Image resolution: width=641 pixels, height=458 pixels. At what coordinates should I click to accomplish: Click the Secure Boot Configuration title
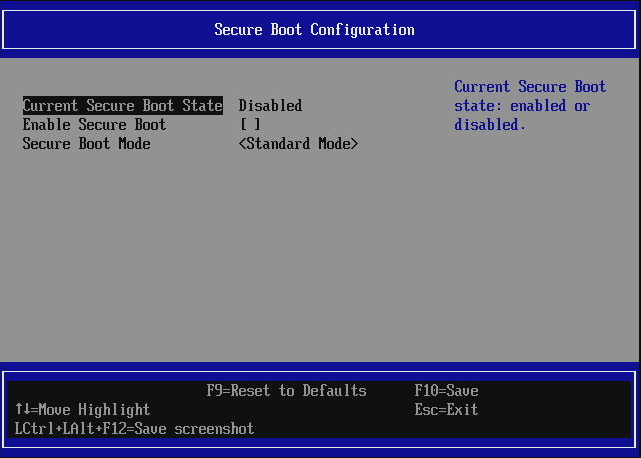pos(314,30)
